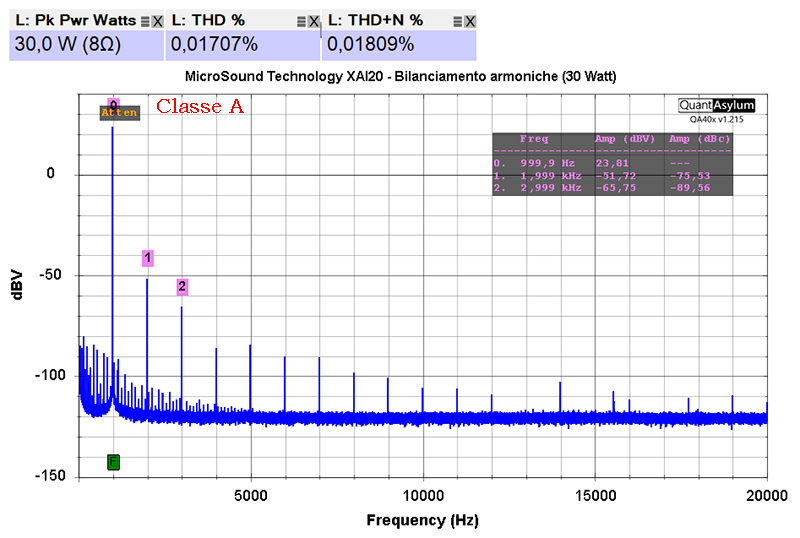Click the Amp (dBV) column header
Image resolution: width=800 pixels, height=538 pixels.
624,139
